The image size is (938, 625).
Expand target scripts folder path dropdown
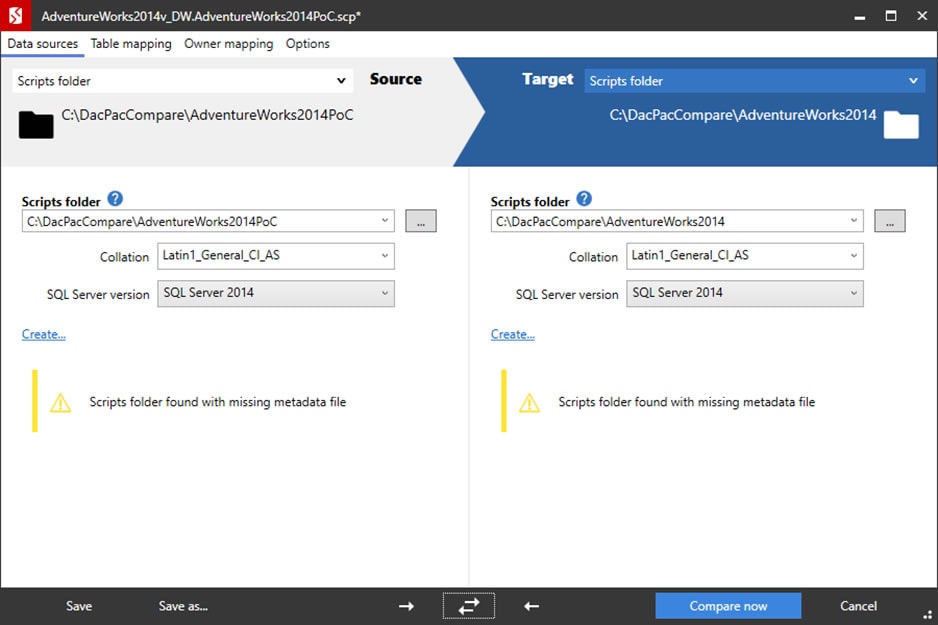(x=854, y=221)
